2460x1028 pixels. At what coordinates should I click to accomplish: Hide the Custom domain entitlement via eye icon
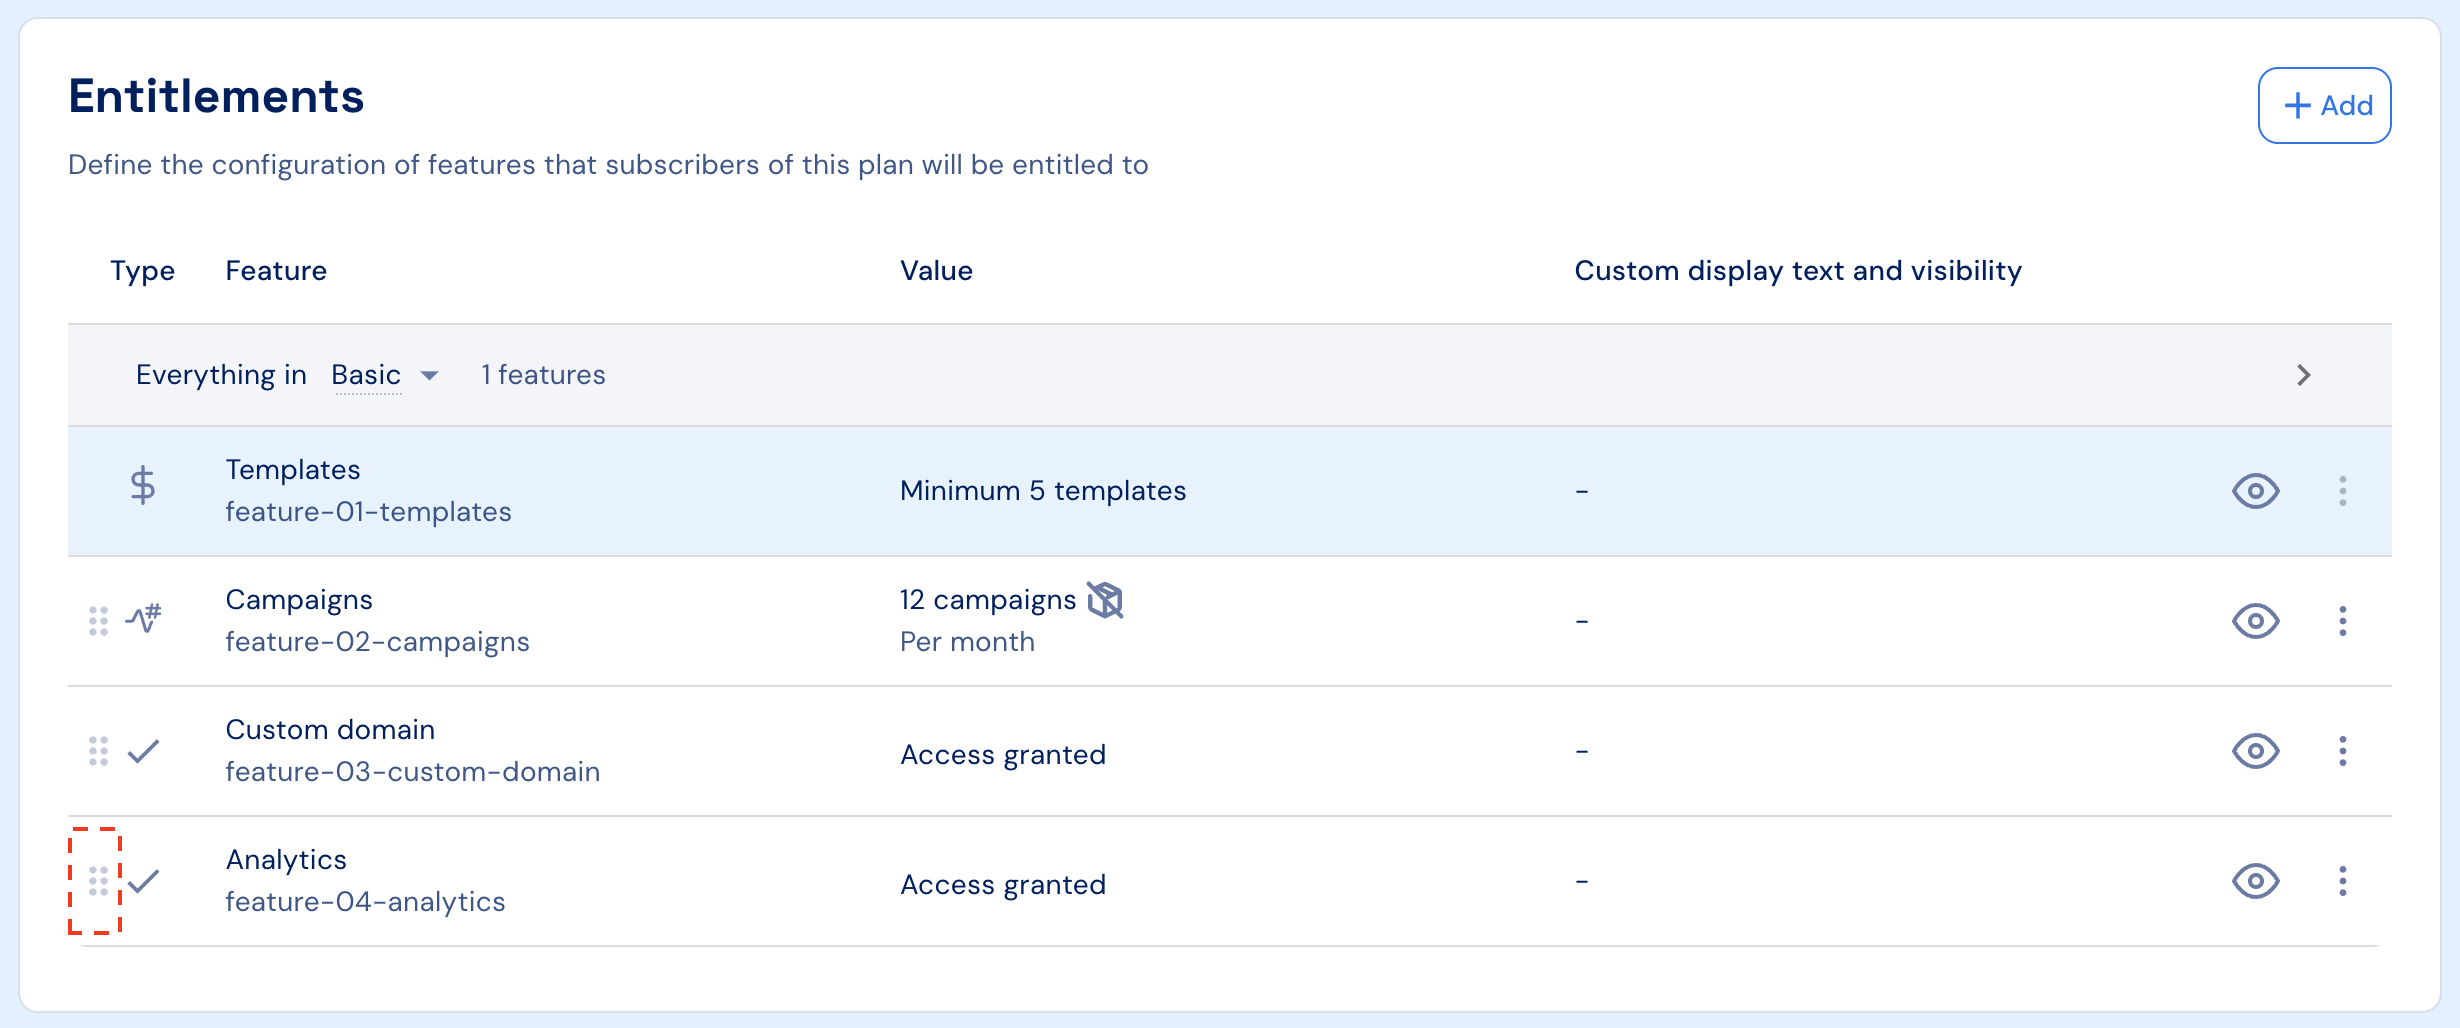(x=2256, y=751)
